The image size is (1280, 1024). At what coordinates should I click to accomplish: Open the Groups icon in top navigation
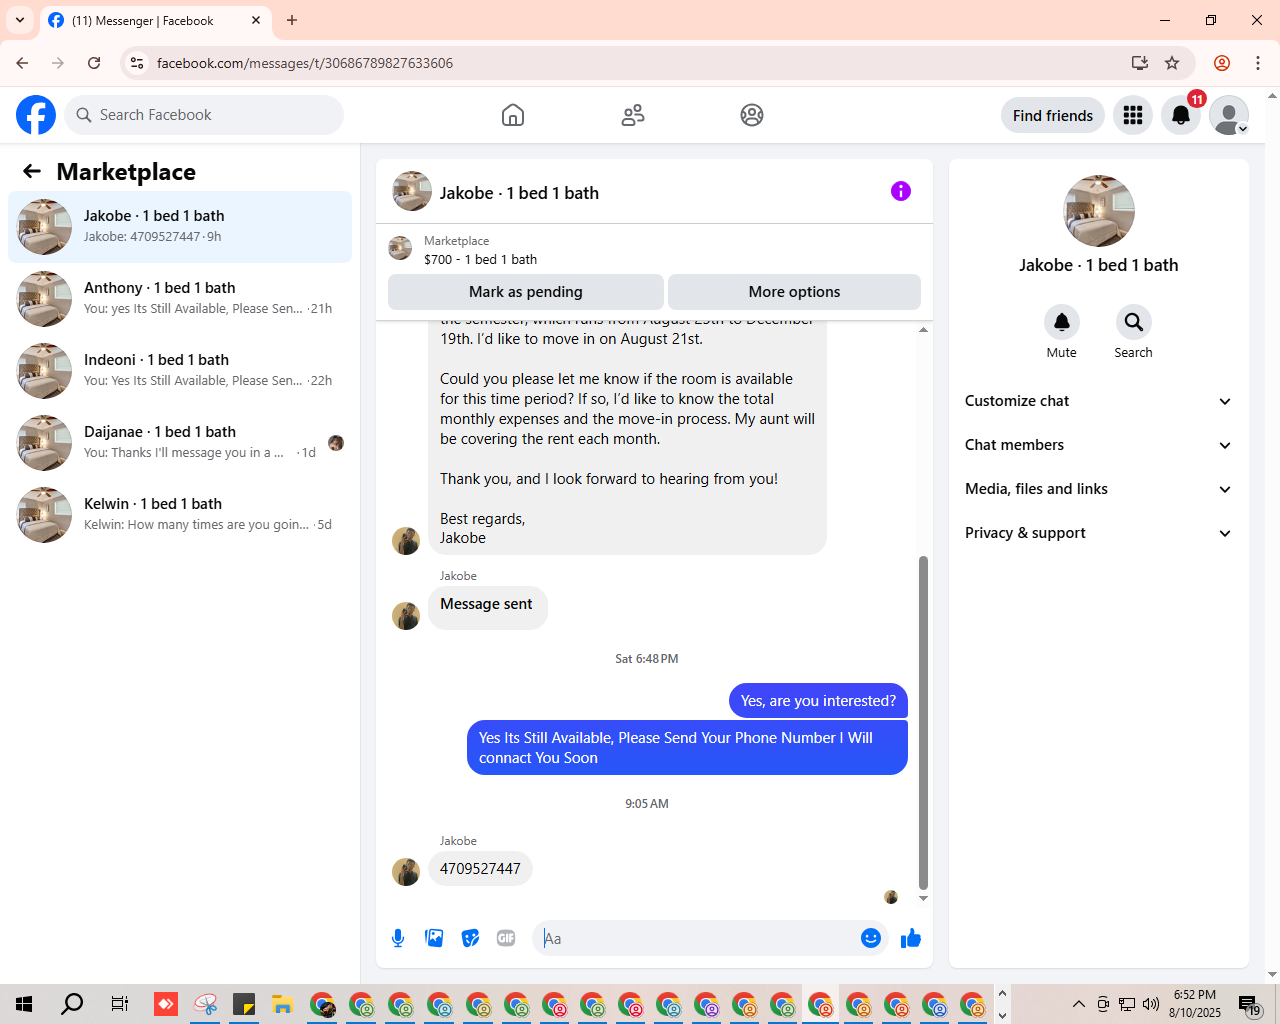pos(752,115)
